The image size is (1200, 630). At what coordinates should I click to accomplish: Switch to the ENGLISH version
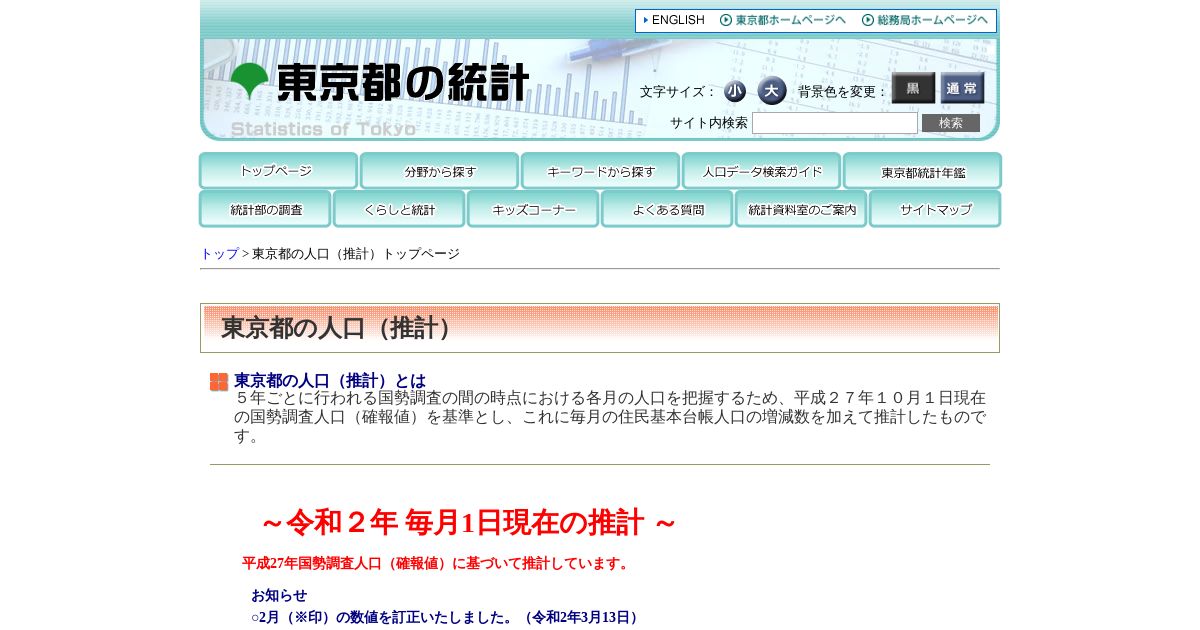click(674, 20)
